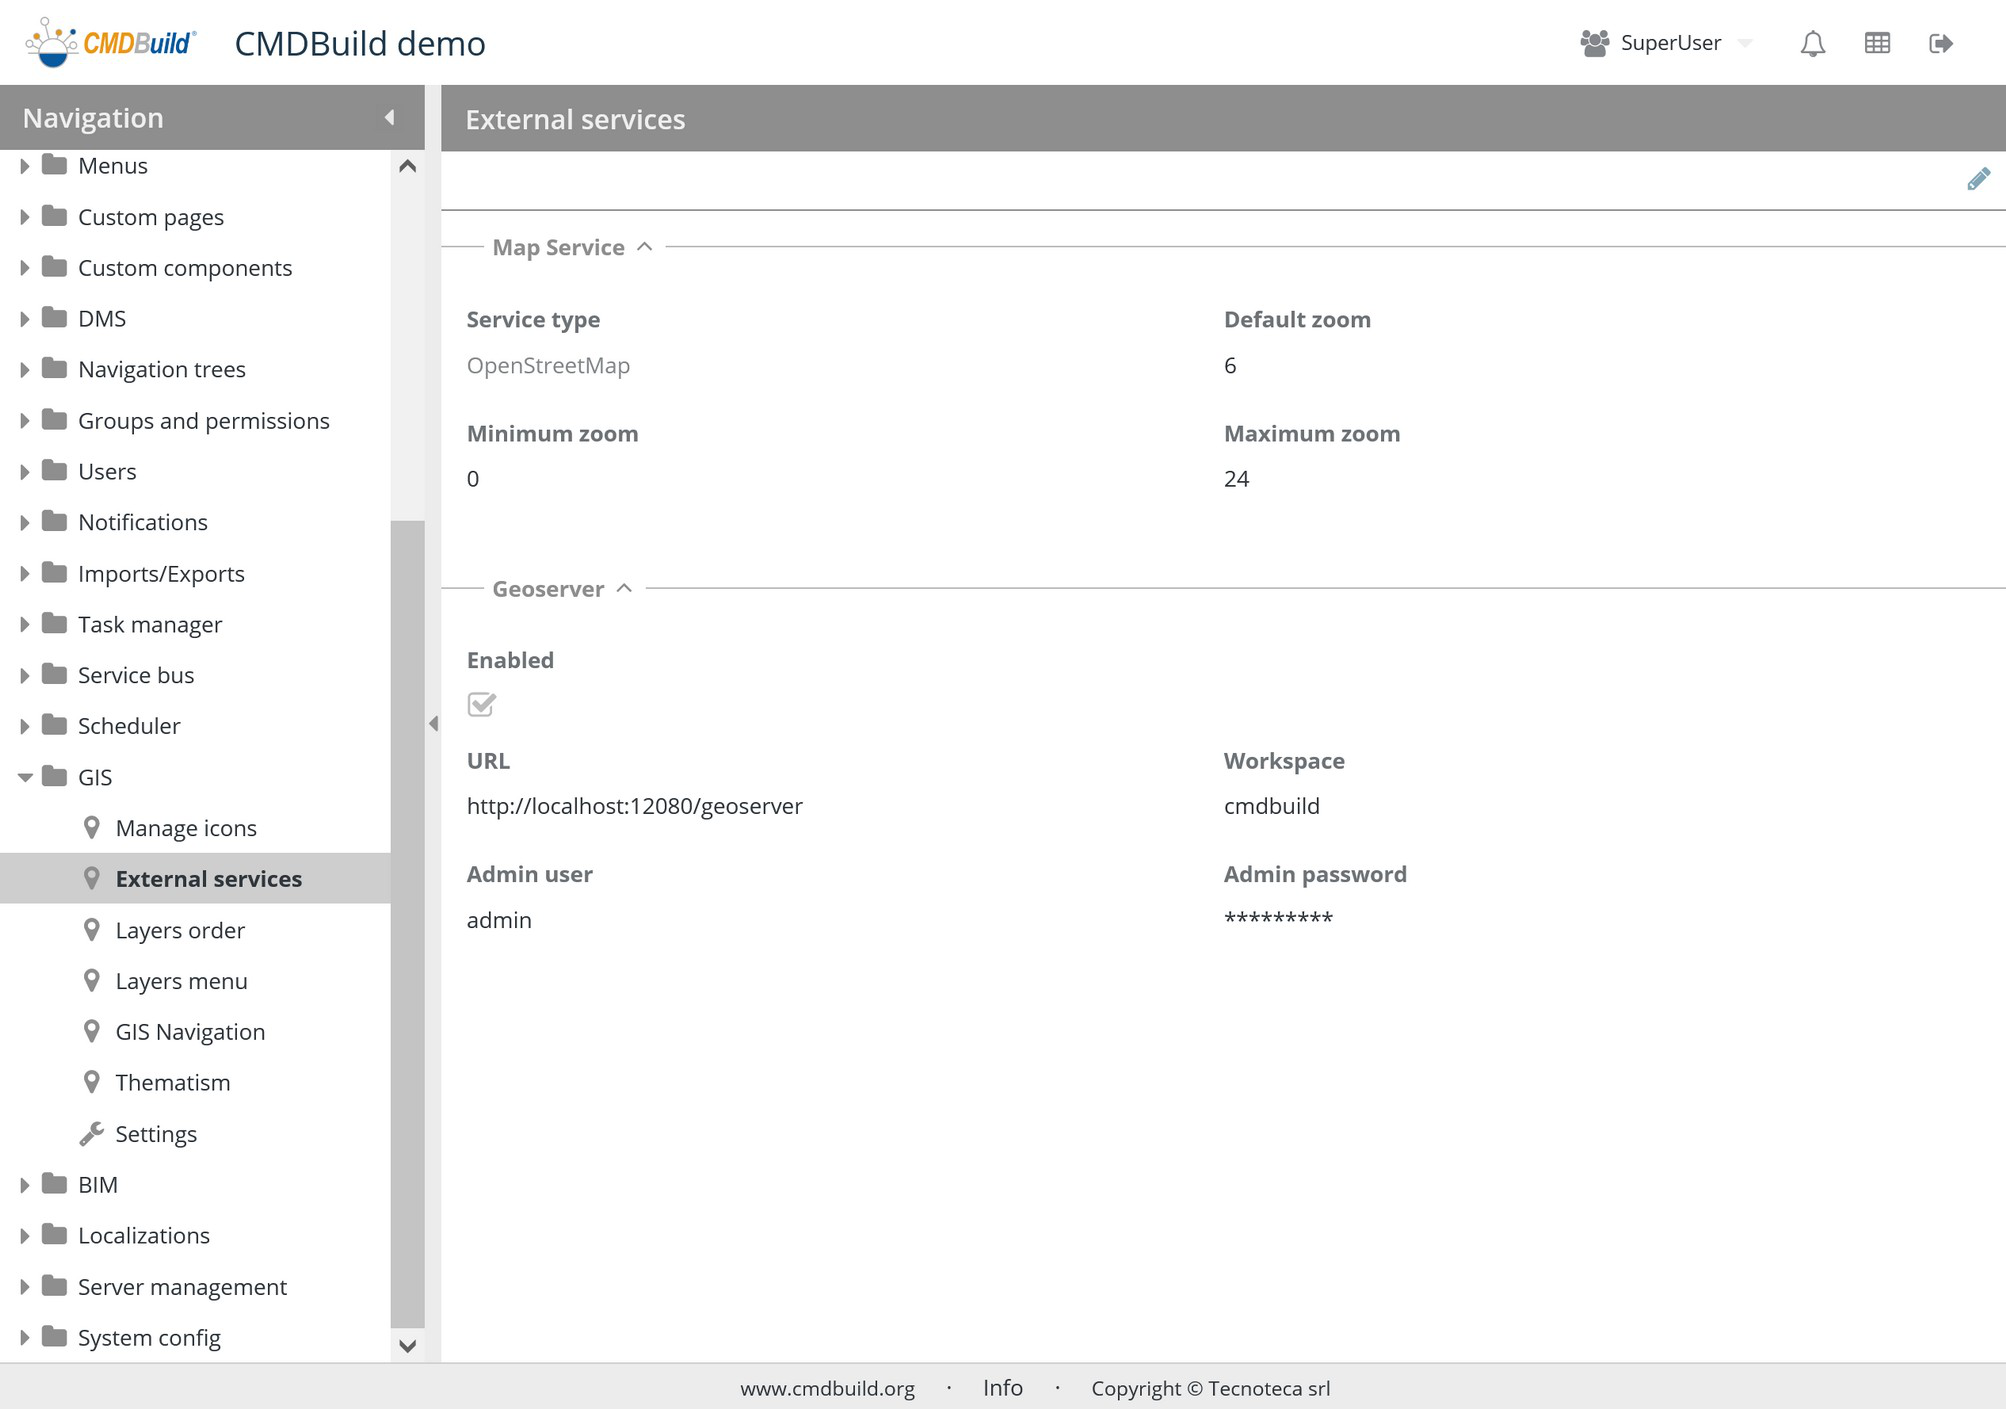This screenshot has height=1409, width=2006.
Task: Collapse the Geoserver fieldset
Action: pos(625,588)
